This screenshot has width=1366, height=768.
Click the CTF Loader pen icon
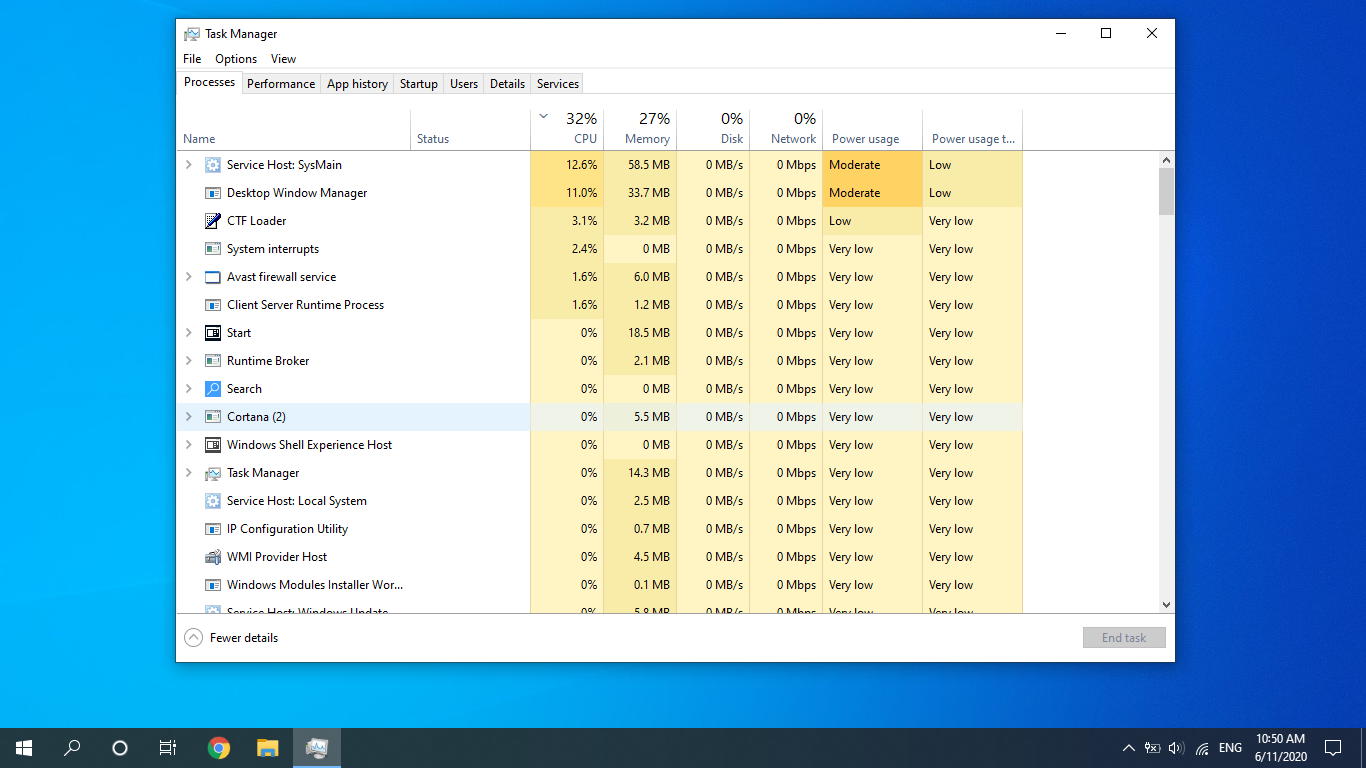[x=212, y=221]
